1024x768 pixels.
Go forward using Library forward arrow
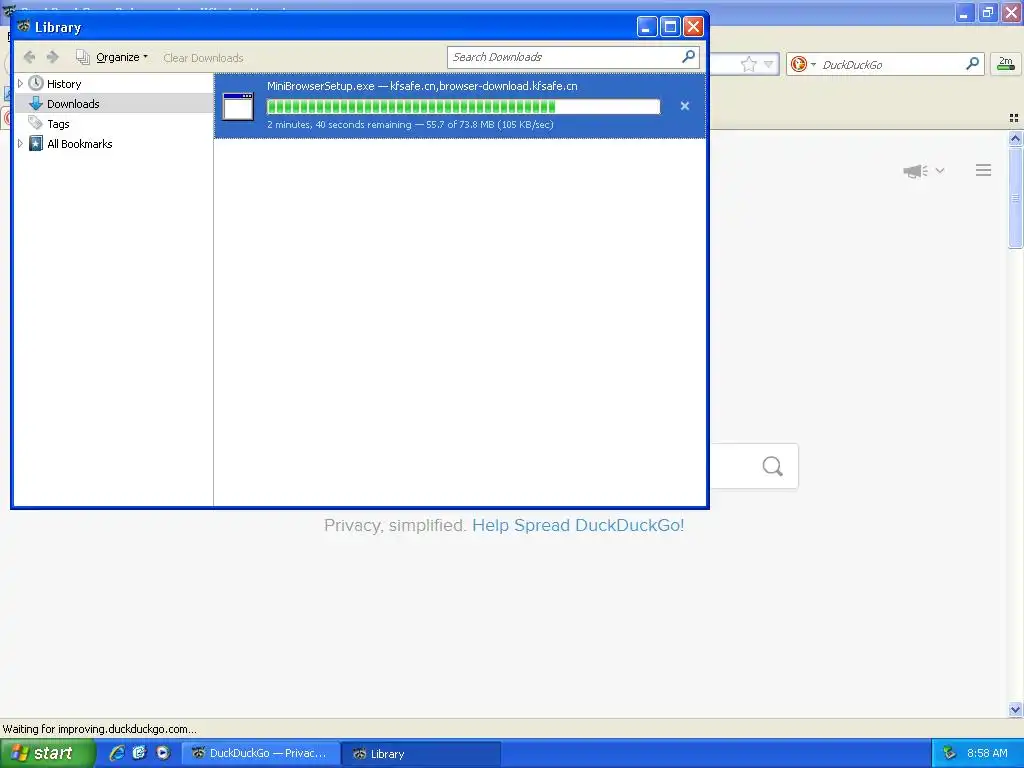coord(53,57)
